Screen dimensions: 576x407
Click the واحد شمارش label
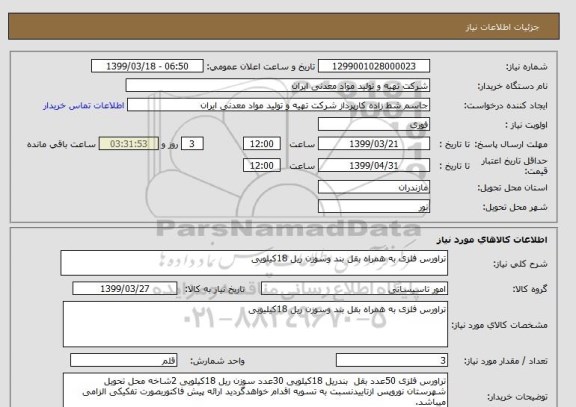pyautogui.click(x=217, y=361)
